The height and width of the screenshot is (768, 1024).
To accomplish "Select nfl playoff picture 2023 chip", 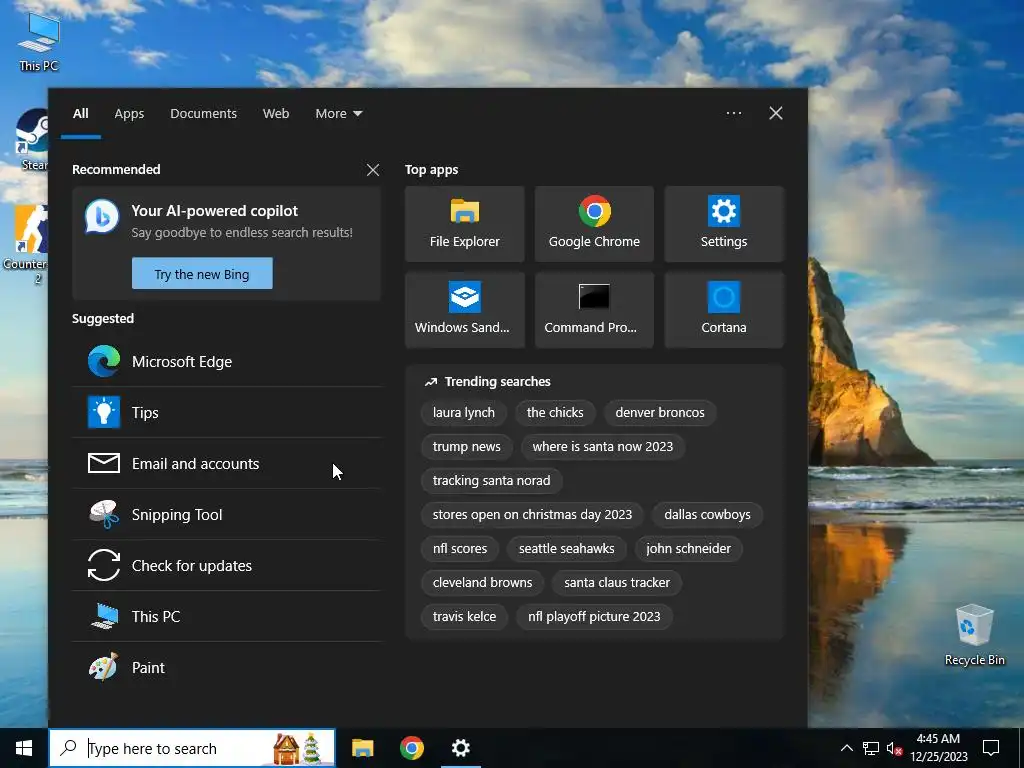I will [x=594, y=616].
